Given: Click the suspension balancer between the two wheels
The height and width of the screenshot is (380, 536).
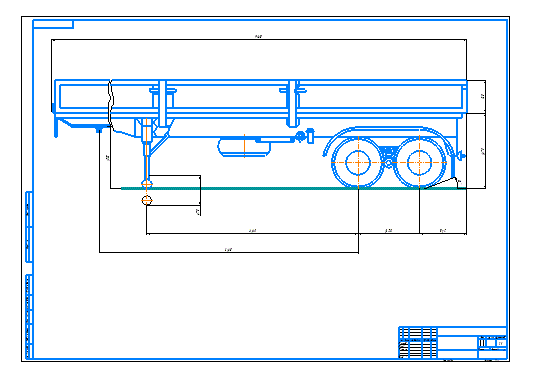Looking at the screenshot, I should click(389, 158).
